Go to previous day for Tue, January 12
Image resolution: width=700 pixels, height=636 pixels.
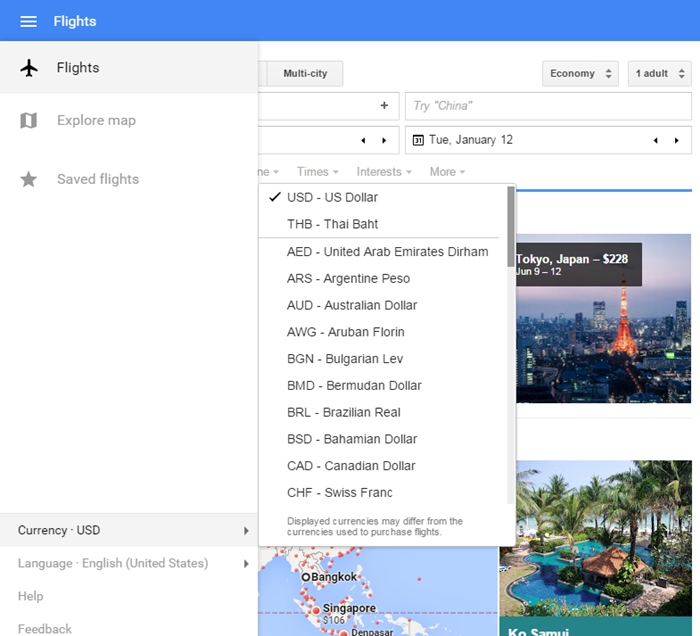[x=655, y=141]
